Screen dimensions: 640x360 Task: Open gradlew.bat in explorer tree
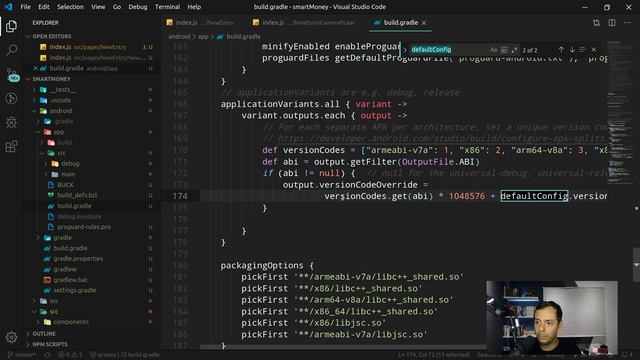tap(70, 280)
